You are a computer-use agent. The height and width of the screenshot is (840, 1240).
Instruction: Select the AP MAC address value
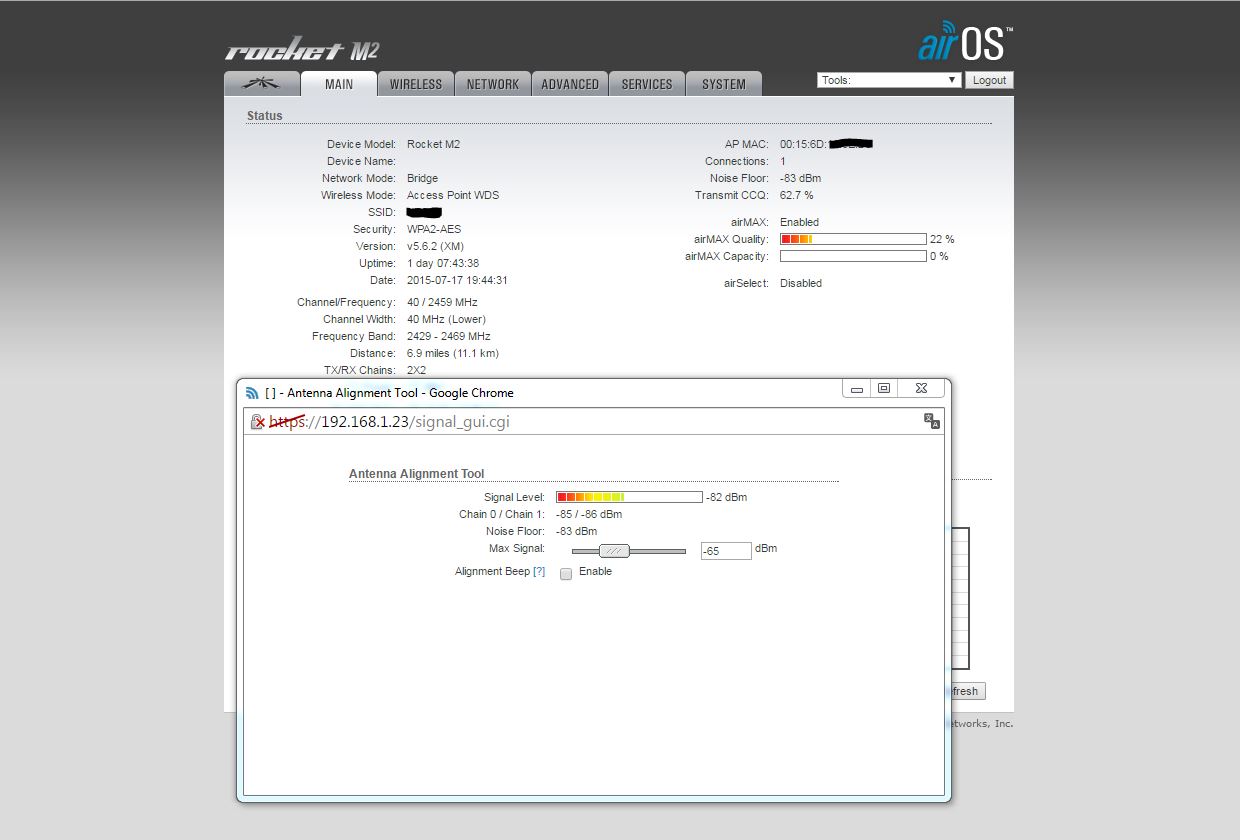click(827, 144)
